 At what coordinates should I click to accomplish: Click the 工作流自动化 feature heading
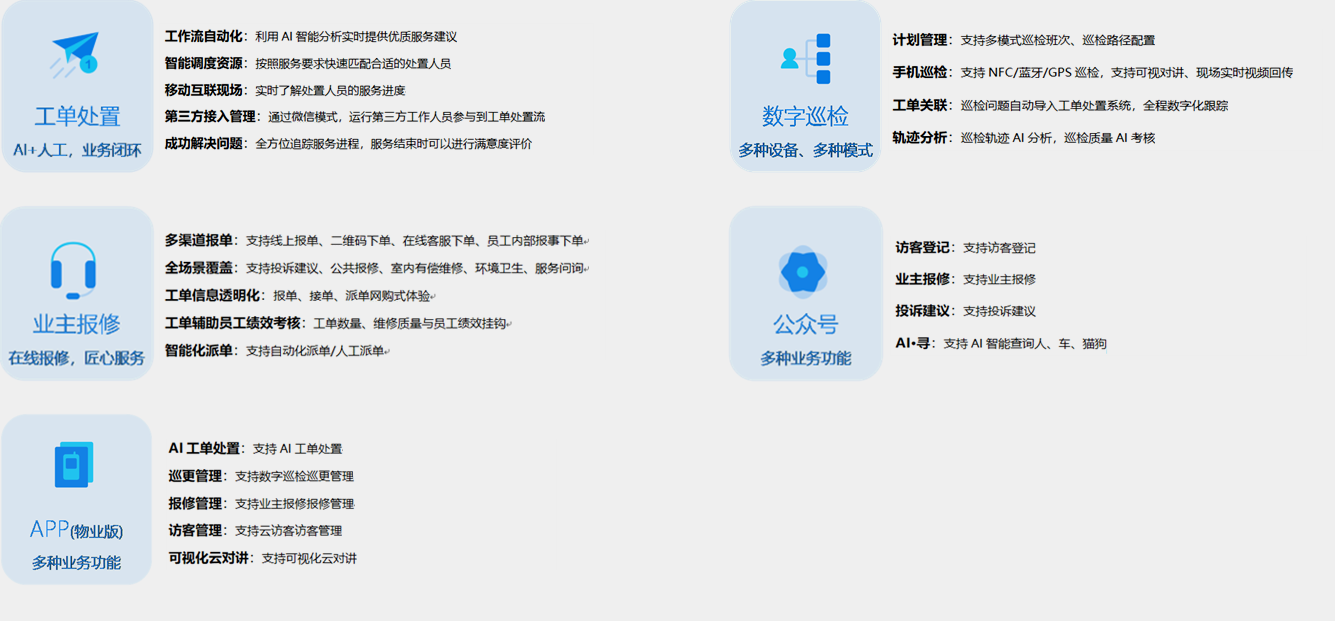coord(203,37)
